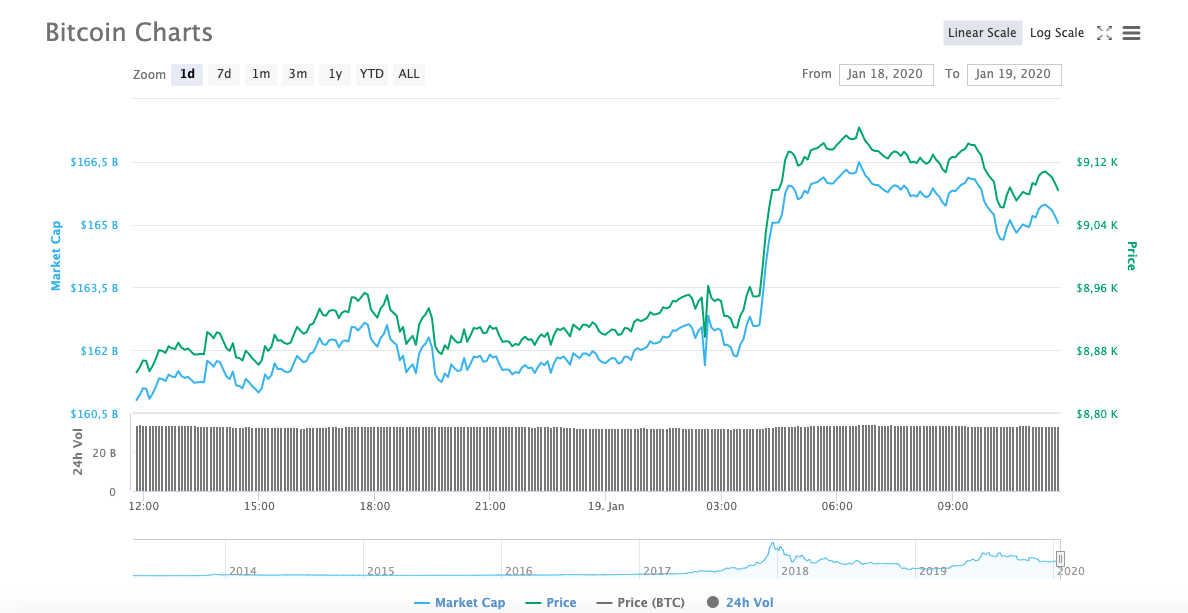Click the navigator right range handle
The height and width of the screenshot is (613, 1188).
(x=1061, y=559)
